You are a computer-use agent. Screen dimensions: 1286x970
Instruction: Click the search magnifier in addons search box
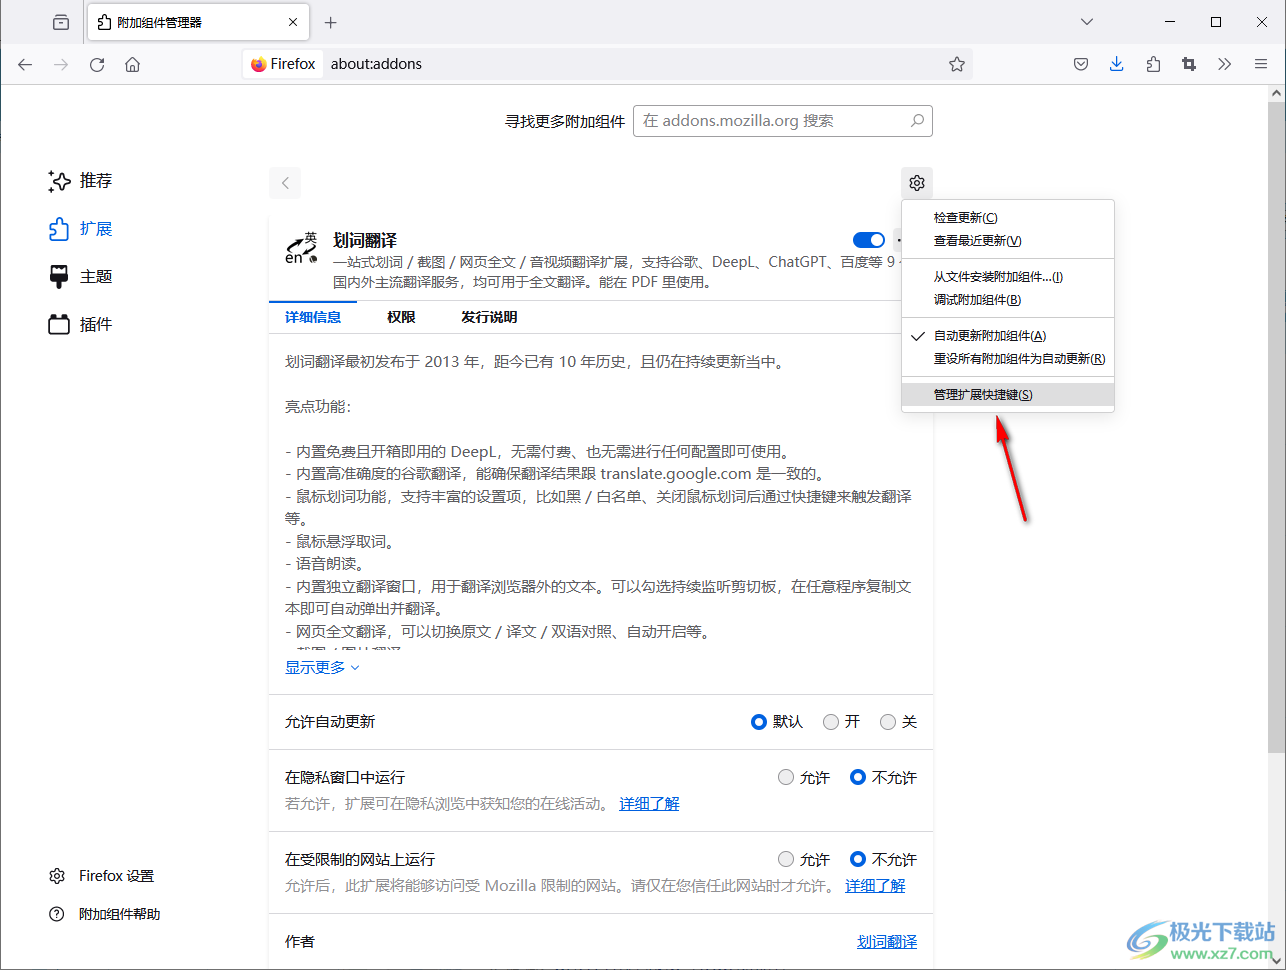pyautogui.click(x=917, y=121)
